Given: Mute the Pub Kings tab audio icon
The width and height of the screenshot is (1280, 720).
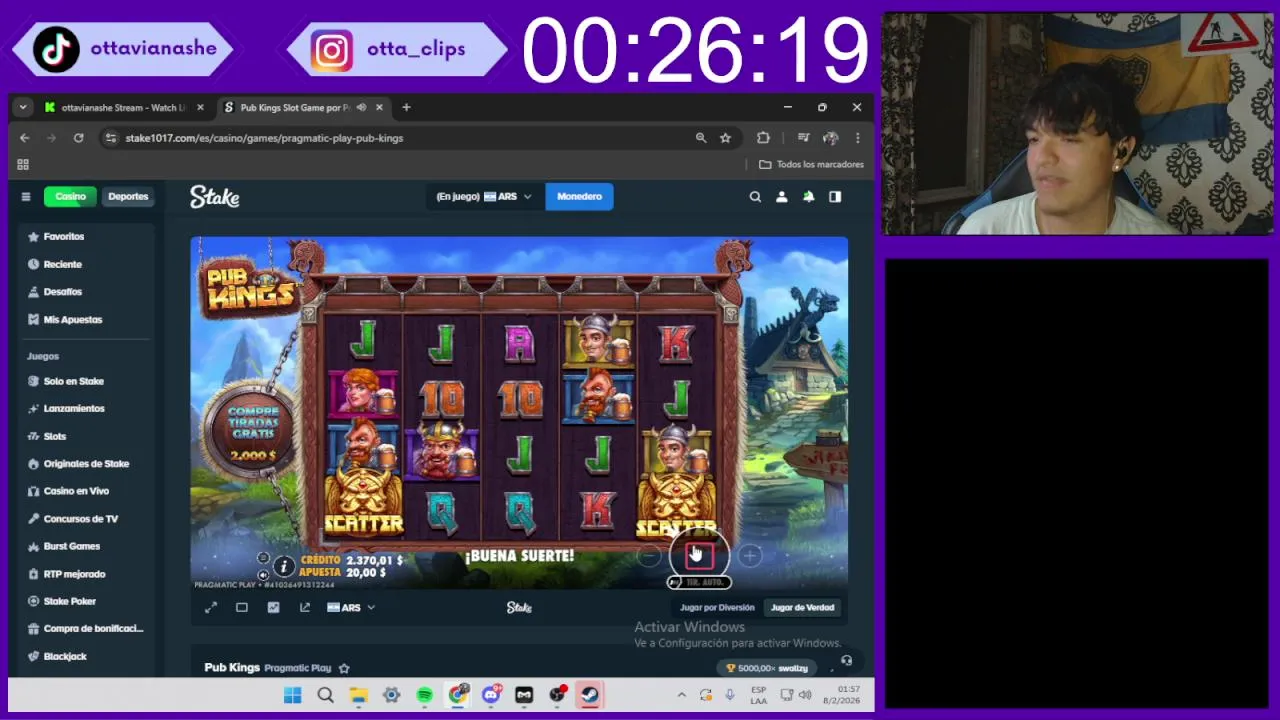Looking at the screenshot, I should pyautogui.click(x=361, y=107).
